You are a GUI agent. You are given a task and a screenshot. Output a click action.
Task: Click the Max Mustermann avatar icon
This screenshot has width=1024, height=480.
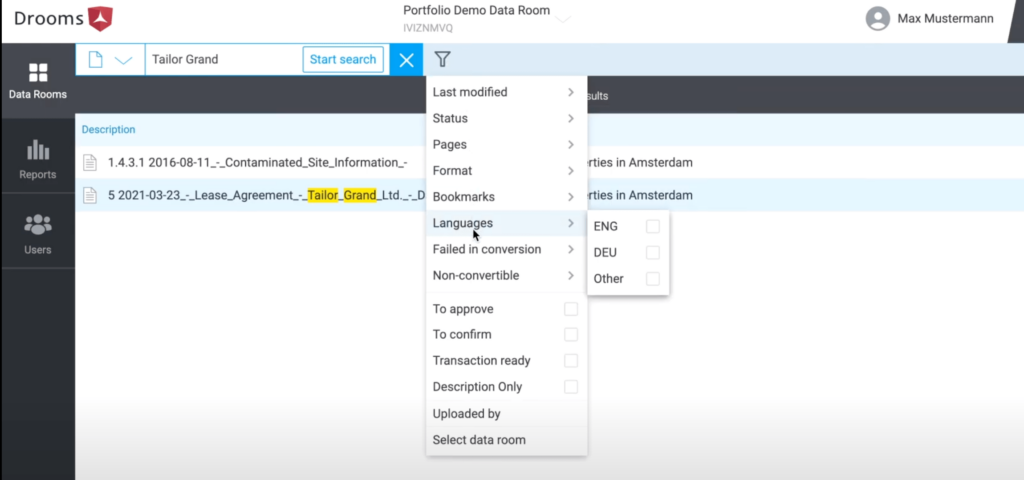[878, 19]
